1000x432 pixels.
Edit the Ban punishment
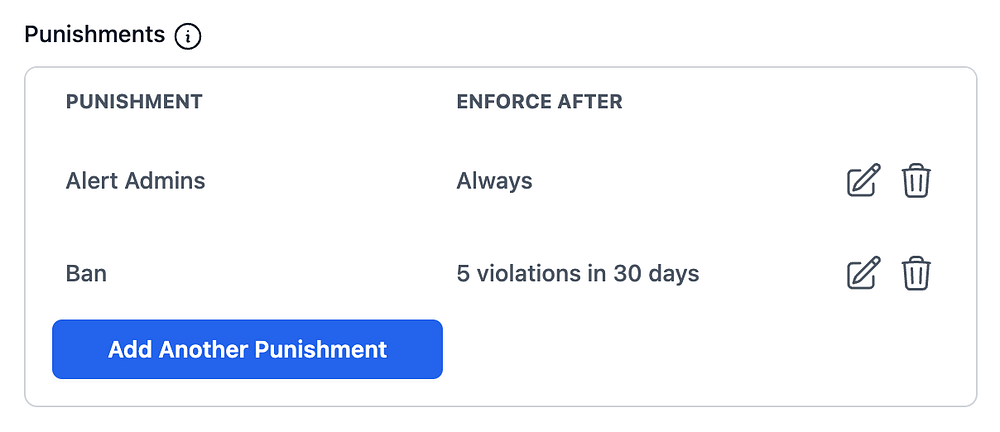click(x=863, y=273)
